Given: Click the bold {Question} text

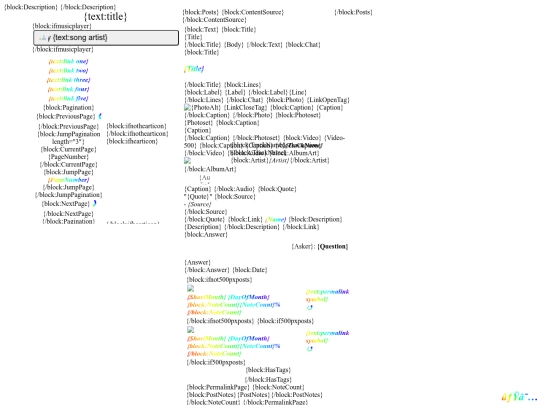Looking at the screenshot, I should tap(333, 246).
